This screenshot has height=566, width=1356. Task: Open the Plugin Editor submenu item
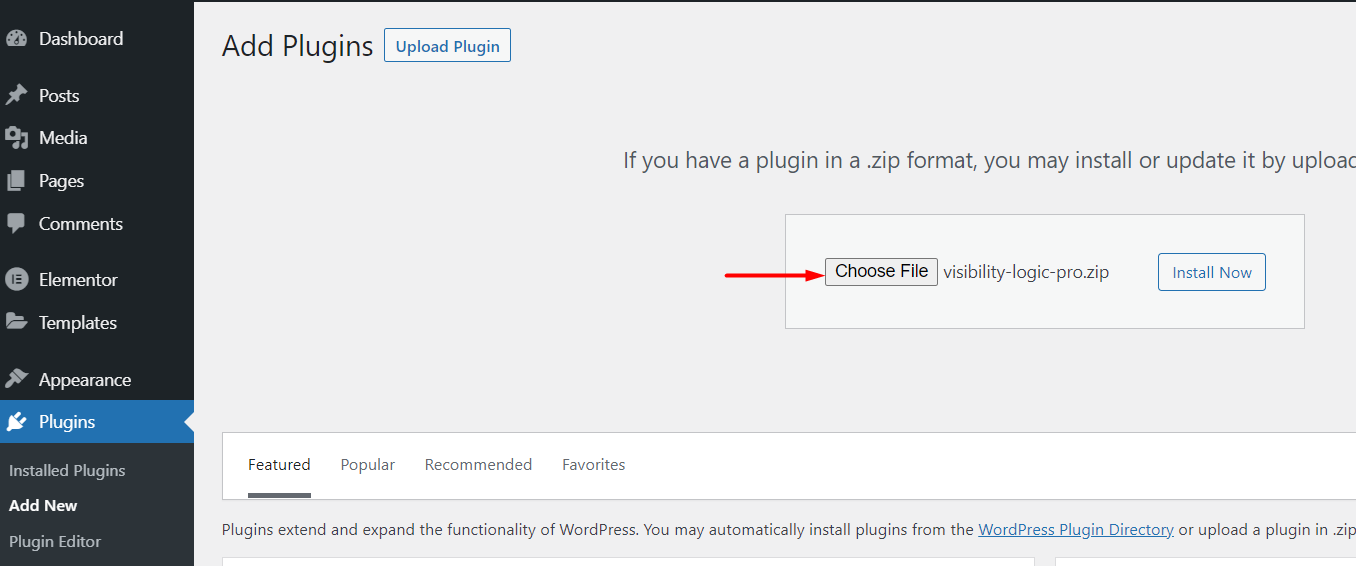[x=55, y=542]
